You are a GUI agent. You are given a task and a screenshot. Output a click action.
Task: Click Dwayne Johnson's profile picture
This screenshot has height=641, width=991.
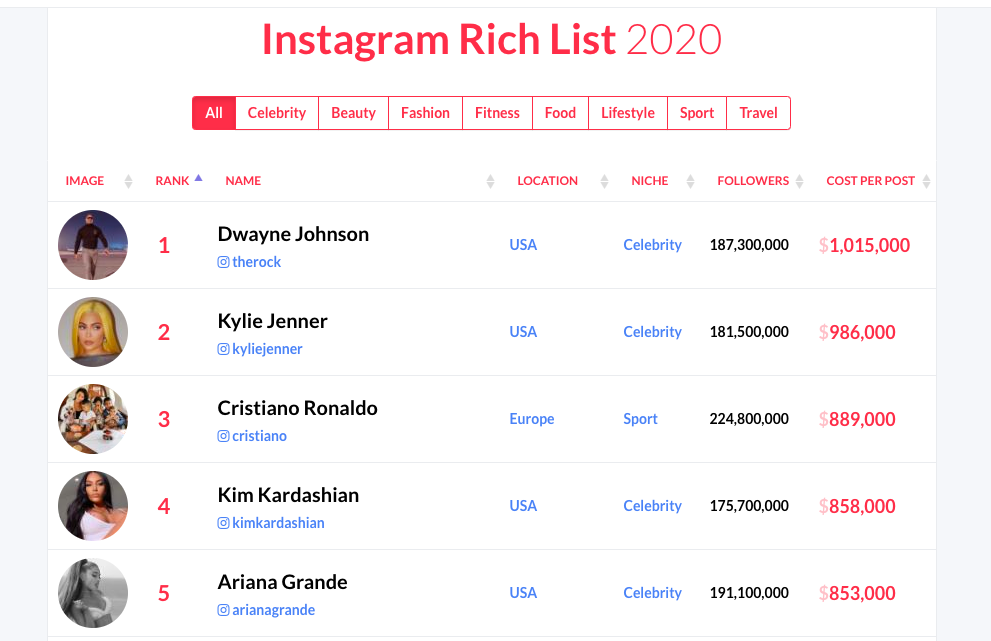coord(93,245)
